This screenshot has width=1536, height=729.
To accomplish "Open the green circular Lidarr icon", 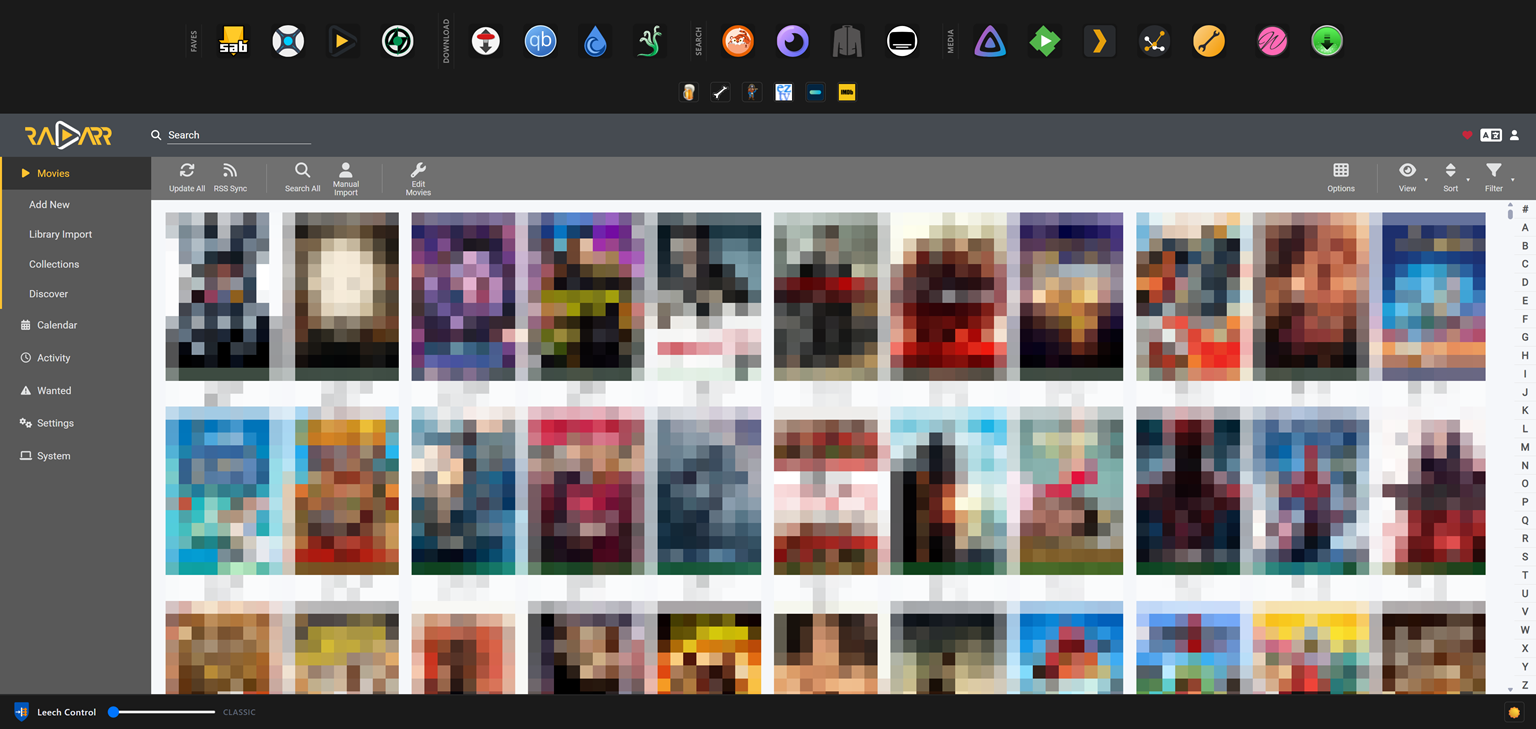I will tap(398, 41).
